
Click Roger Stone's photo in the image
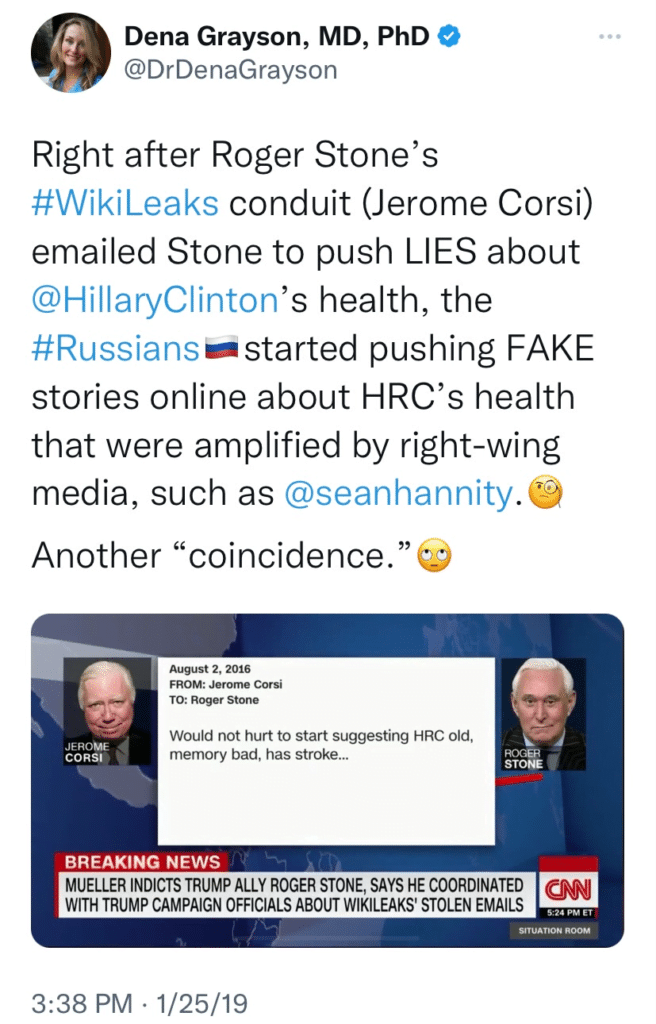(543, 712)
